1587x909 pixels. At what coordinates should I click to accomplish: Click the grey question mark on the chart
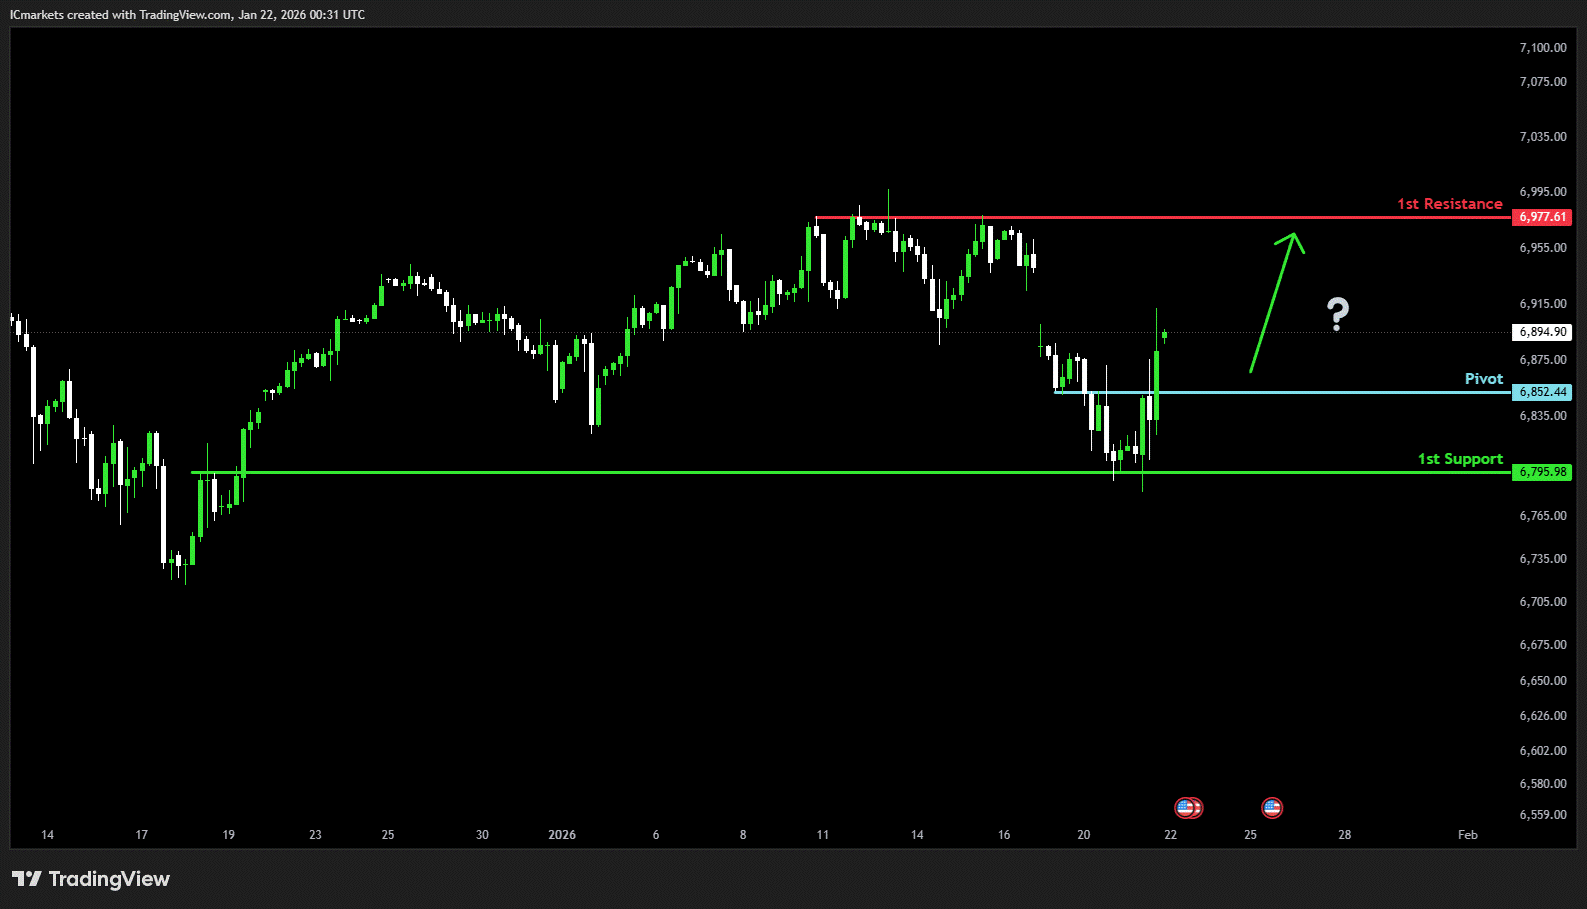[1337, 314]
